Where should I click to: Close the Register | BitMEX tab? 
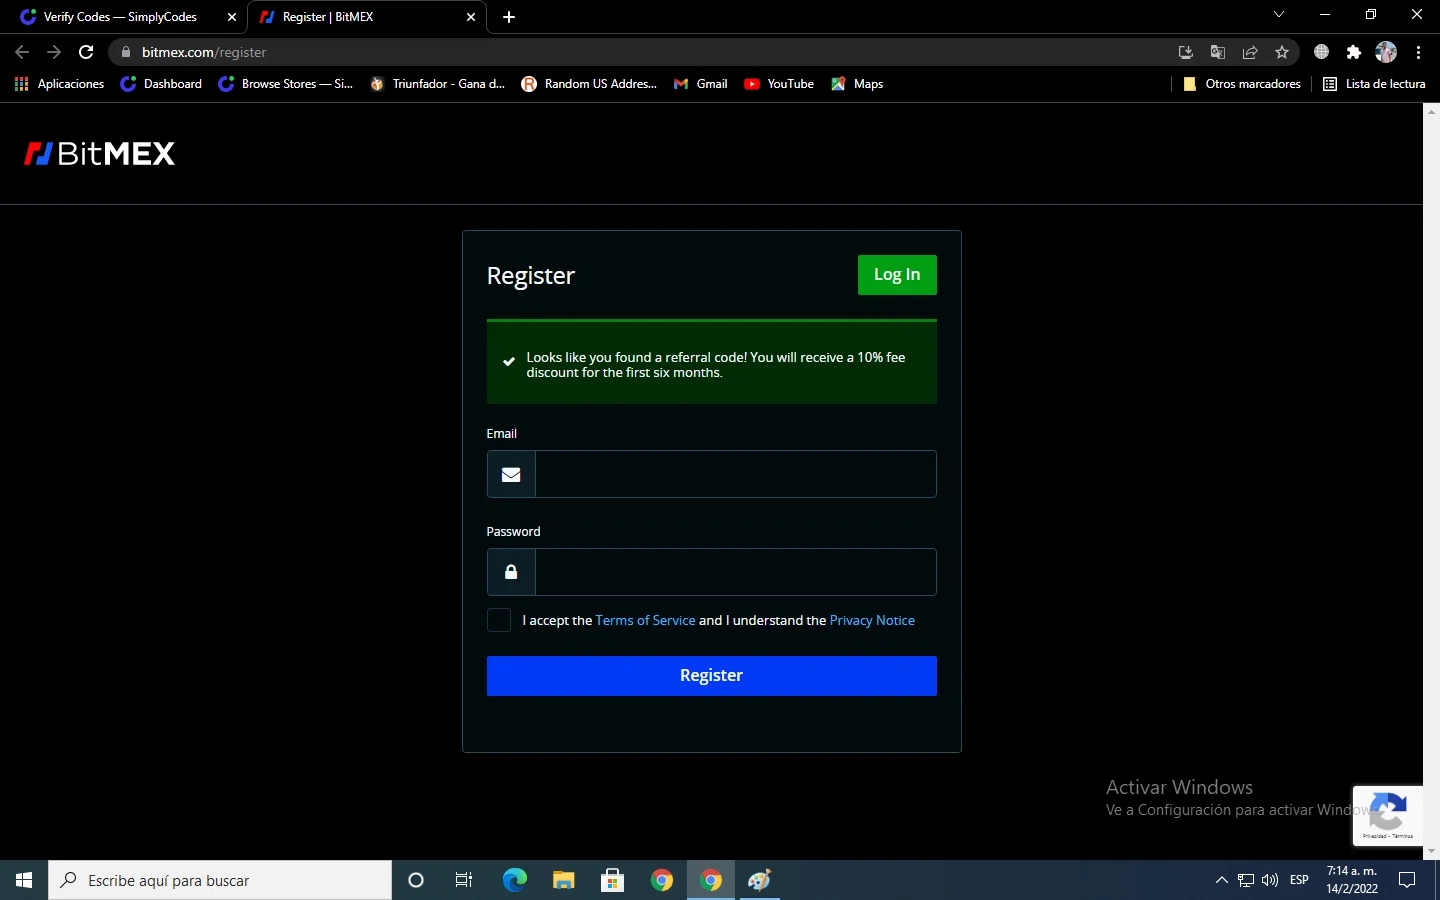[x=471, y=17]
